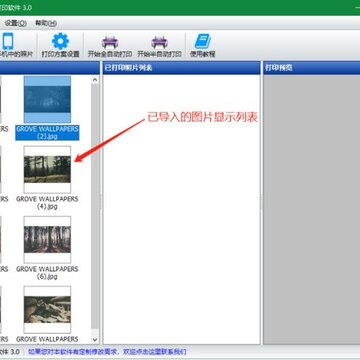Click the image list vertical scrollbar track

(95, 210)
